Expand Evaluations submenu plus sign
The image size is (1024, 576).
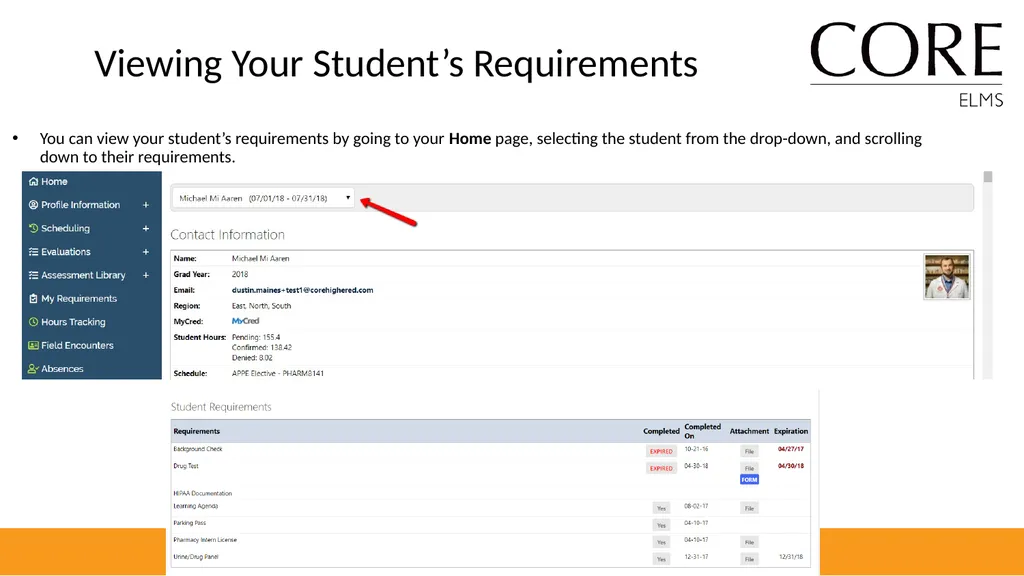[146, 252]
